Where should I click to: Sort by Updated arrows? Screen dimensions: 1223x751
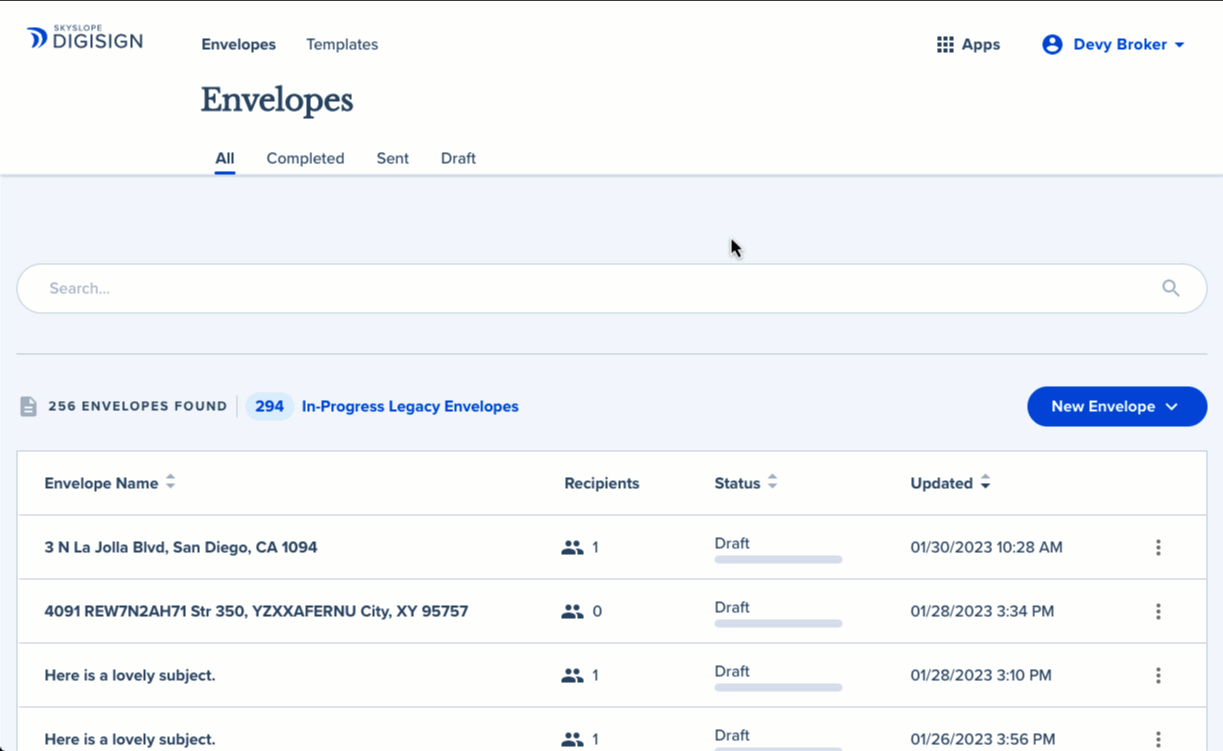pyautogui.click(x=985, y=482)
